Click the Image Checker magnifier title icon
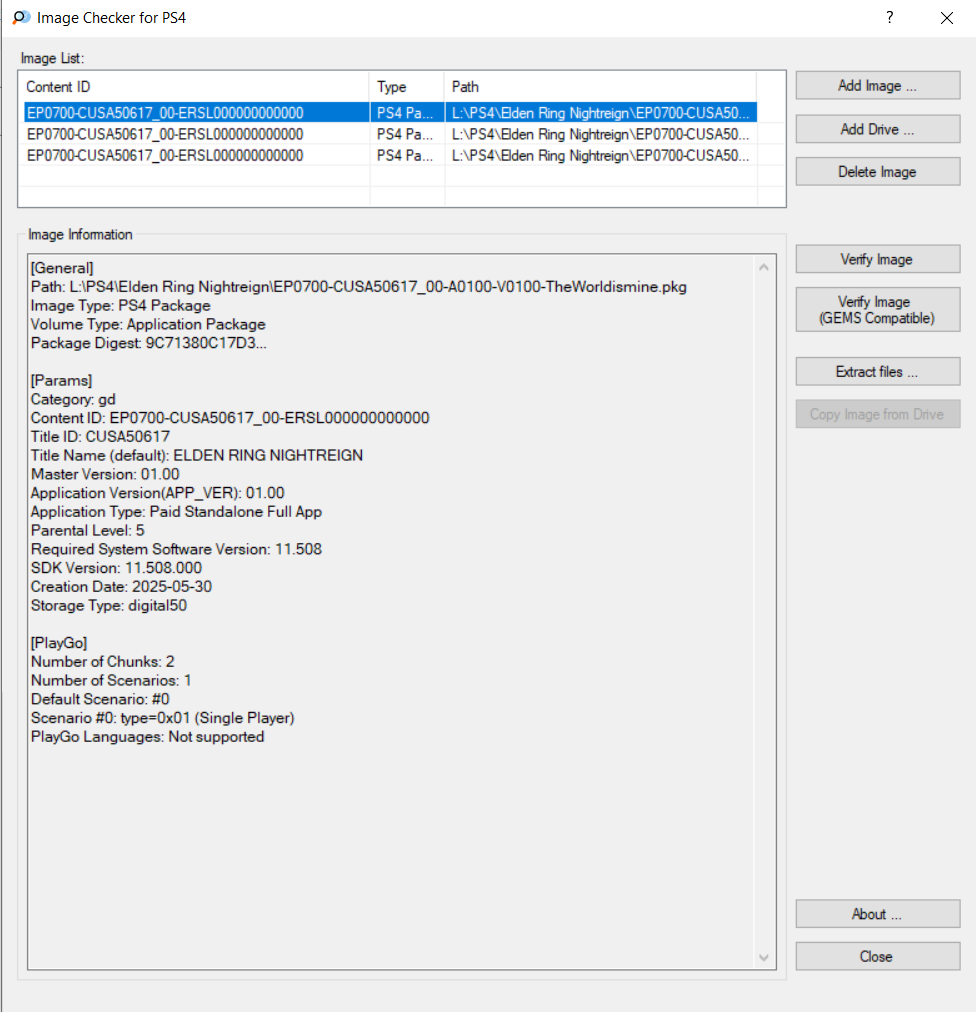This screenshot has height=1012, width=976. point(21,17)
